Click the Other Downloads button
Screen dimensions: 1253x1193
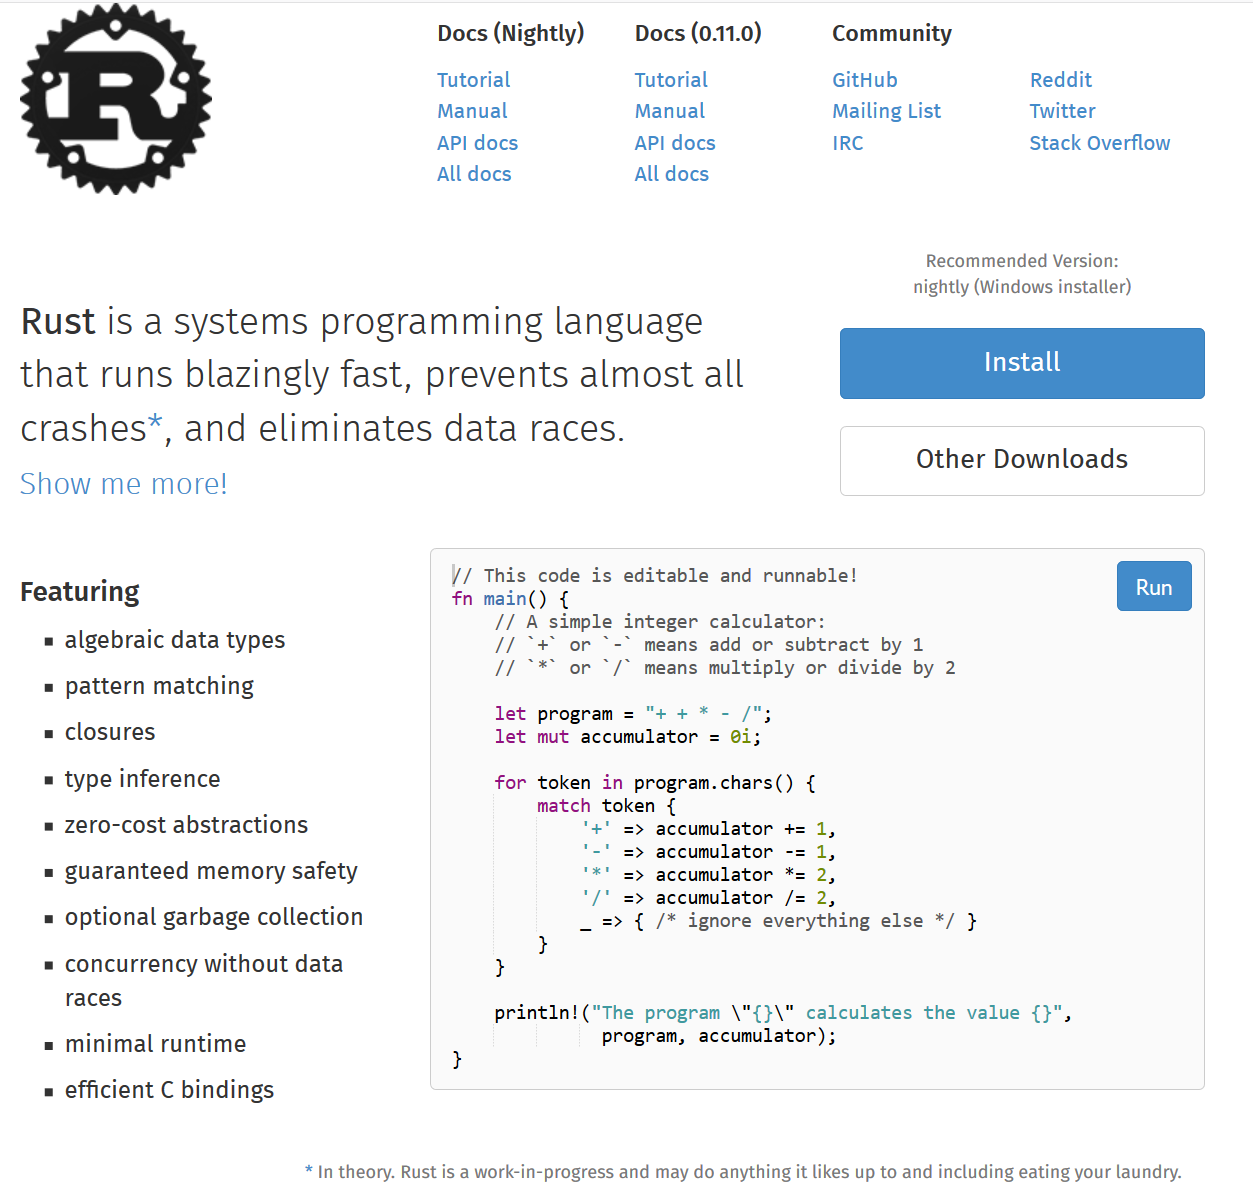coord(1021,460)
